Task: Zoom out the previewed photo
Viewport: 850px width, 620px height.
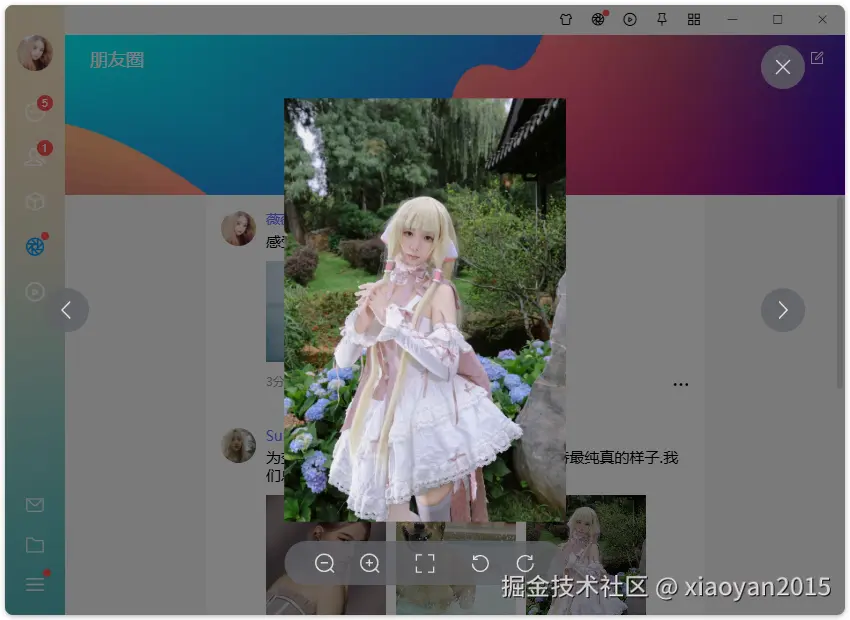Action: point(324,563)
